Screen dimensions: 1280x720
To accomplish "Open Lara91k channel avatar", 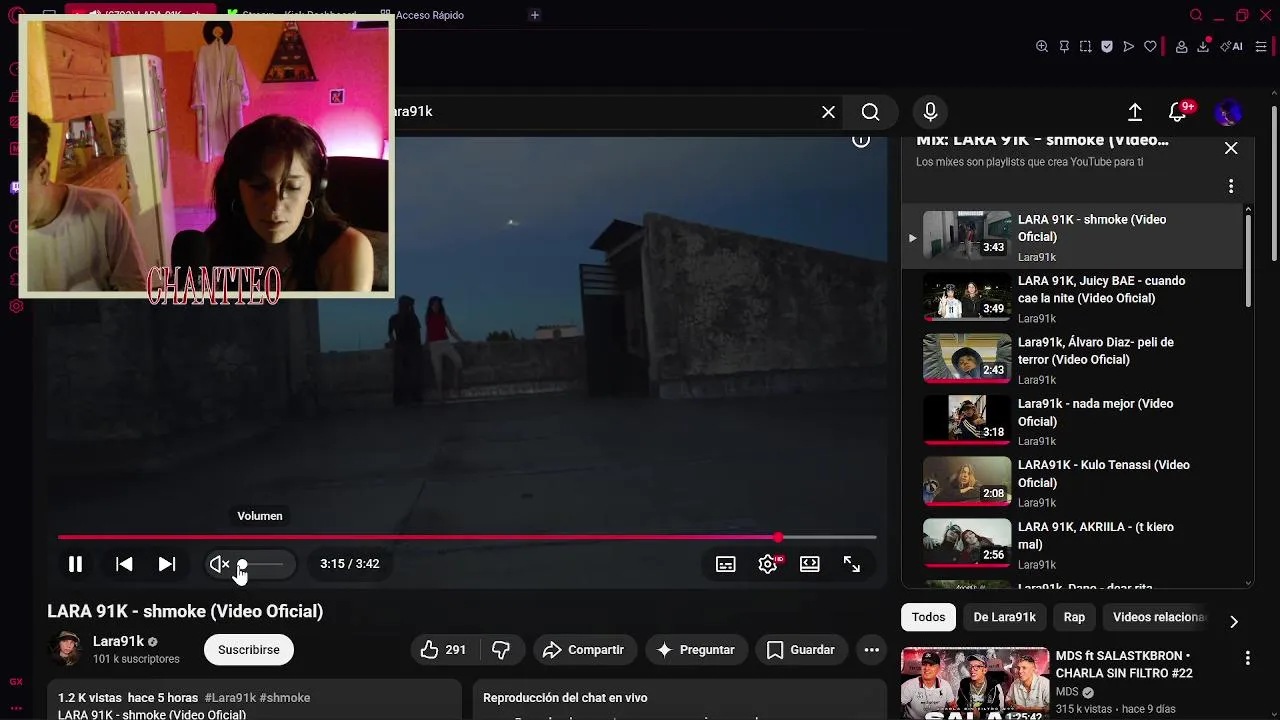I will (66, 650).
